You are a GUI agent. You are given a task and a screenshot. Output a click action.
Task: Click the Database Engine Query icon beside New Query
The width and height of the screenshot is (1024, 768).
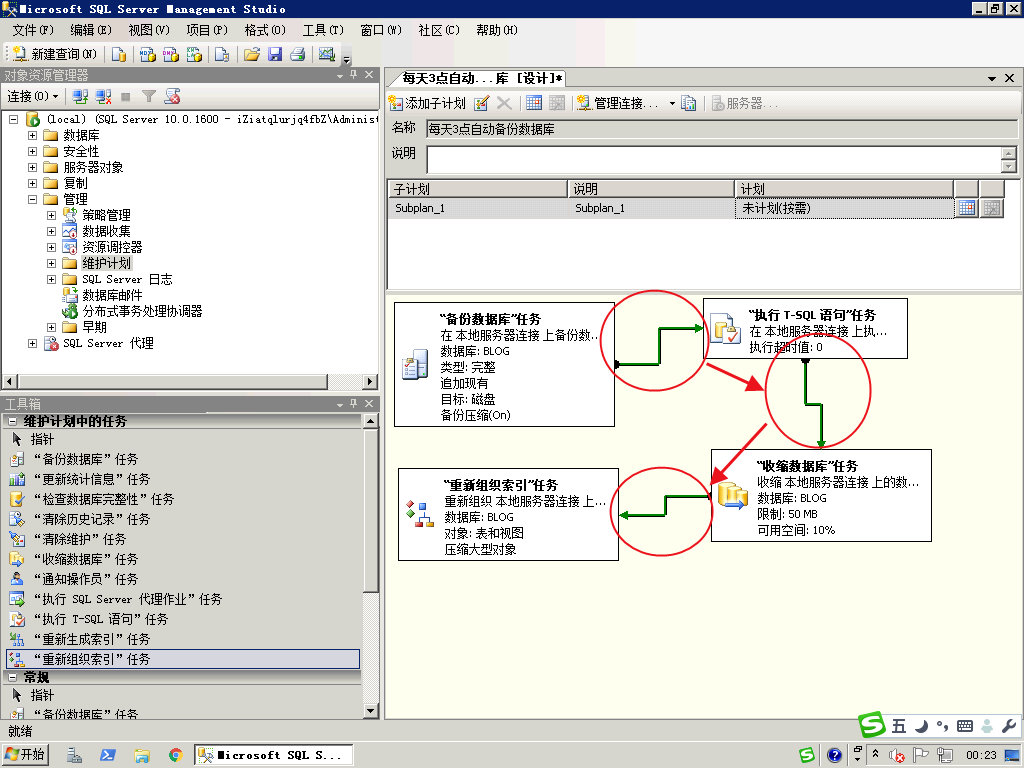119,54
